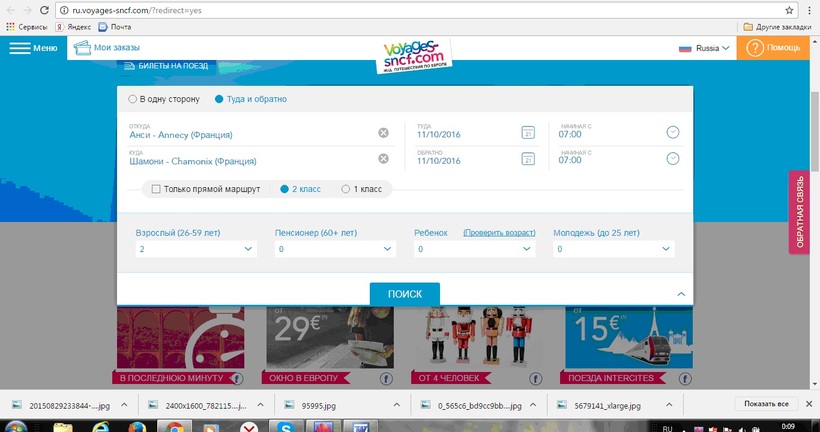This screenshot has width=820, height=432.
Task: Open the return date calendar icon
Action: 528,159
